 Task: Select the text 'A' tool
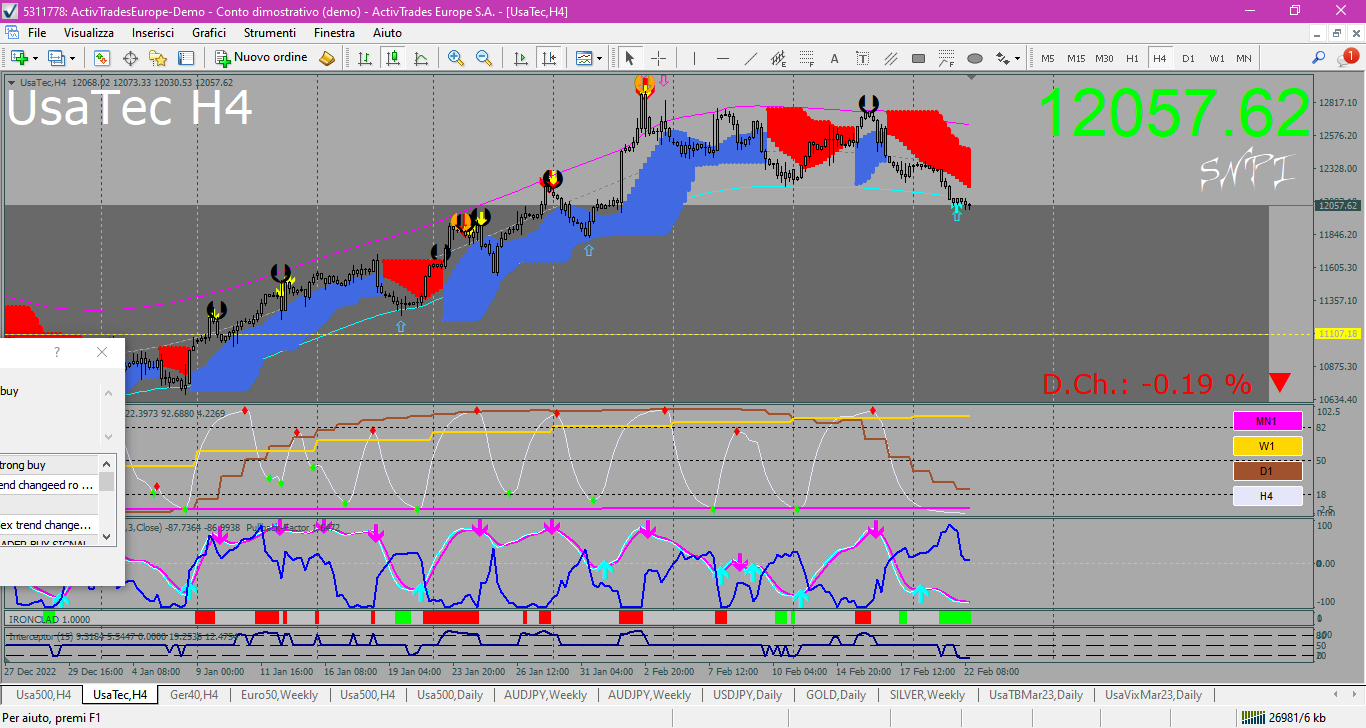pyautogui.click(x=834, y=58)
